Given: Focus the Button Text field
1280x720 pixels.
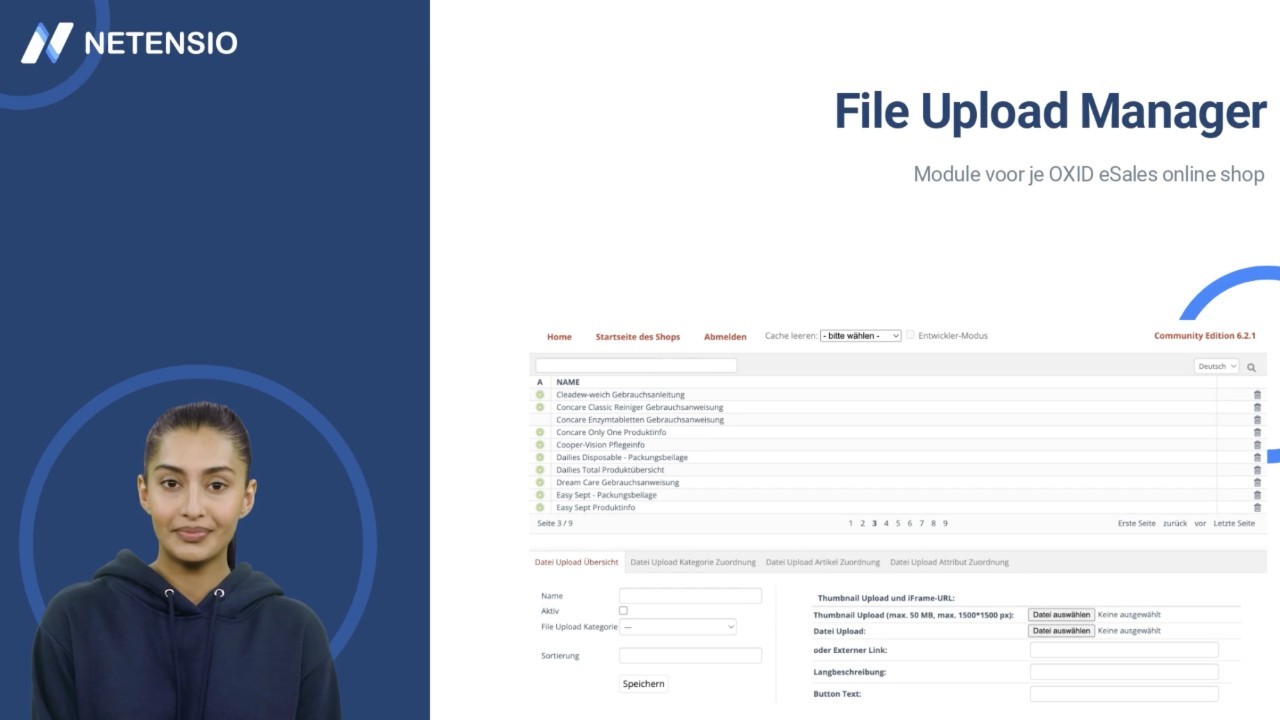Looking at the screenshot, I should click(x=1124, y=694).
